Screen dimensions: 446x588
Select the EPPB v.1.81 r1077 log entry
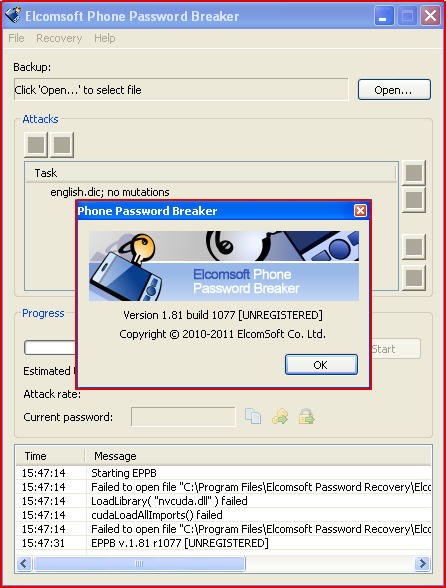click(224, 543)
